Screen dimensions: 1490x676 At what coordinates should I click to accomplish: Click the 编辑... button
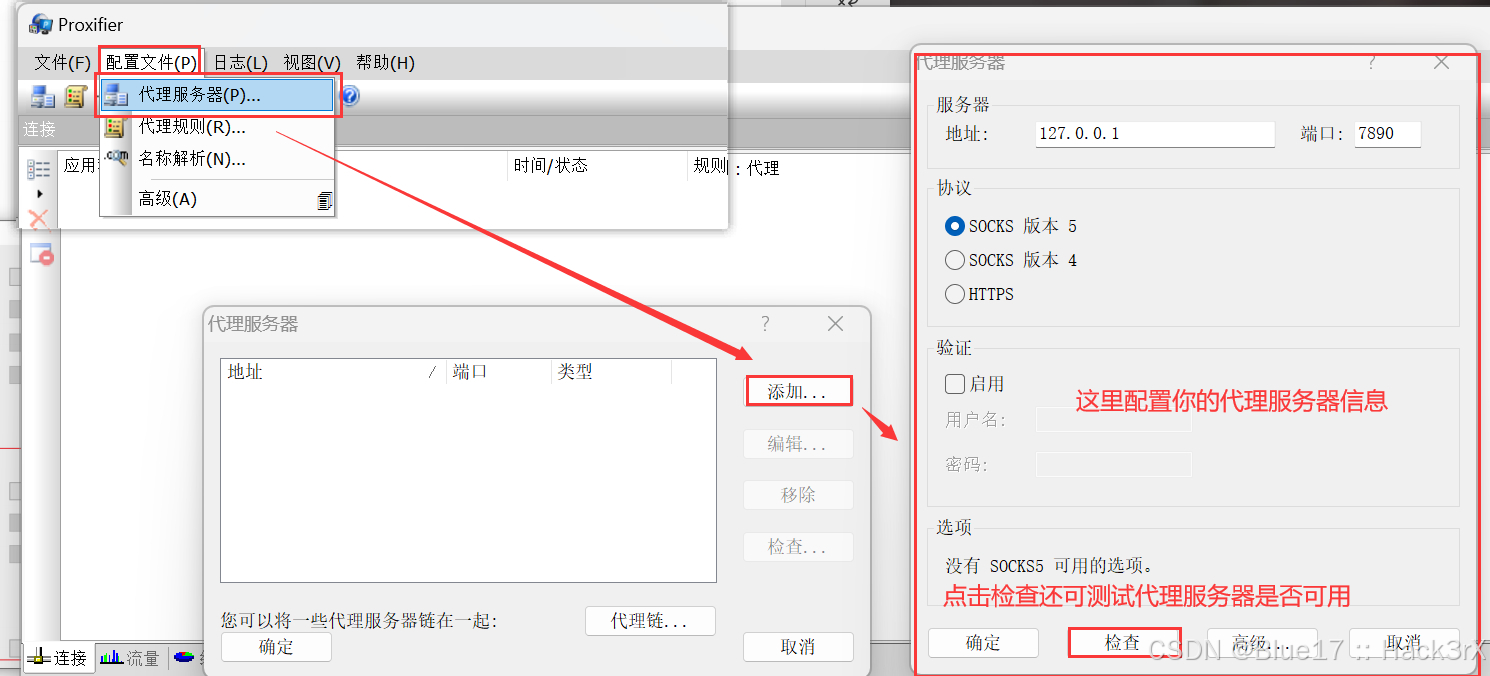click(x=798, y=444)
